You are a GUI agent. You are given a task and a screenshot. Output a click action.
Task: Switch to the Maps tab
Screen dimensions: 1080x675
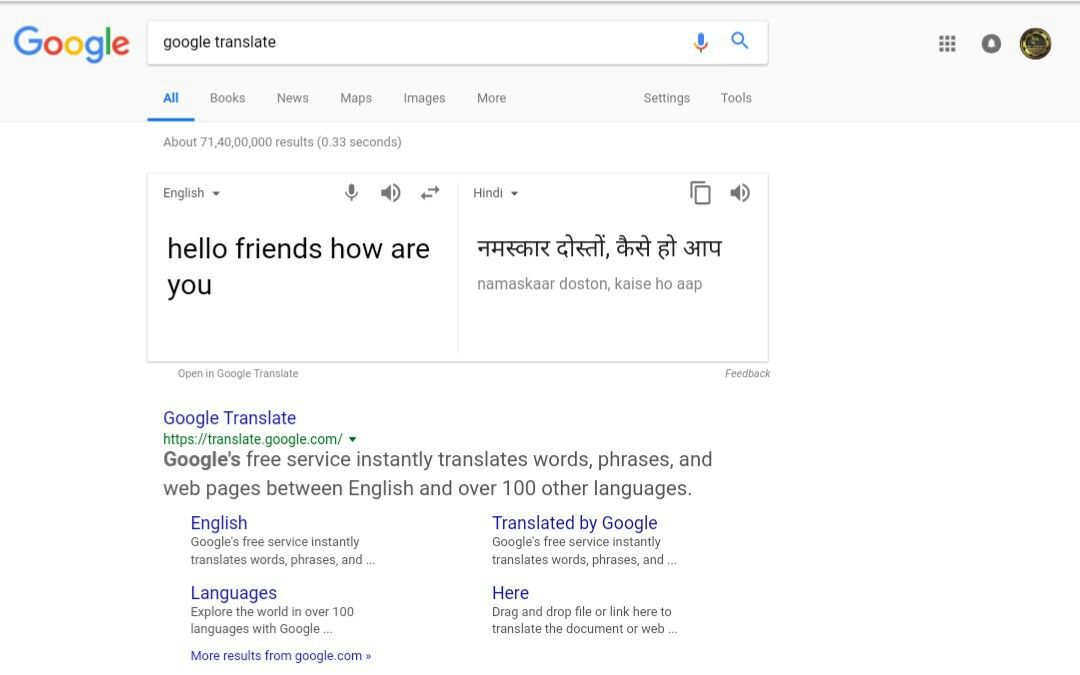point(356,98)
